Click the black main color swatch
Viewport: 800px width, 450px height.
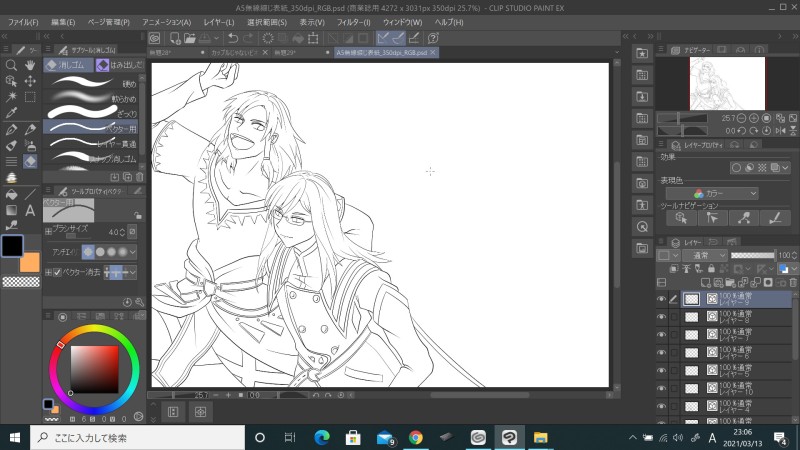point(12,246)
